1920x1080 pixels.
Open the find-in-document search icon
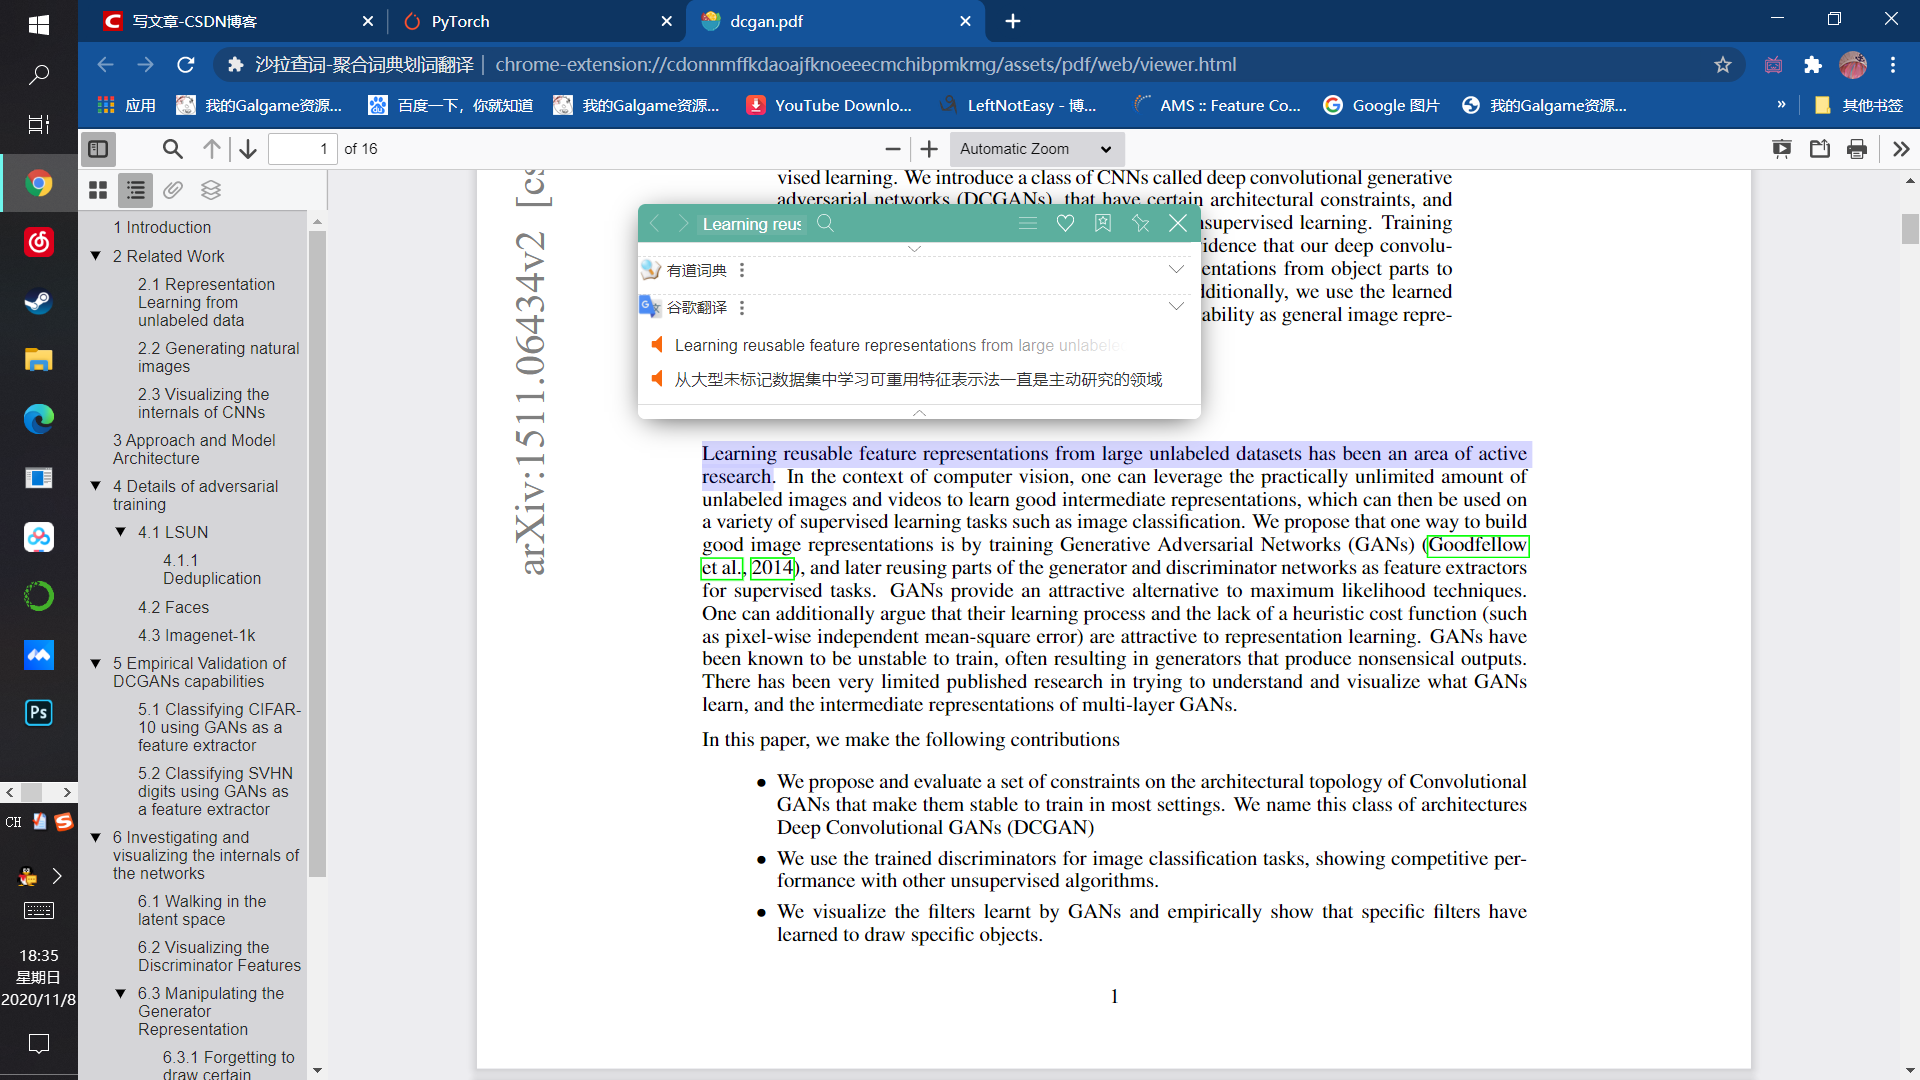(x=173, y=149)
